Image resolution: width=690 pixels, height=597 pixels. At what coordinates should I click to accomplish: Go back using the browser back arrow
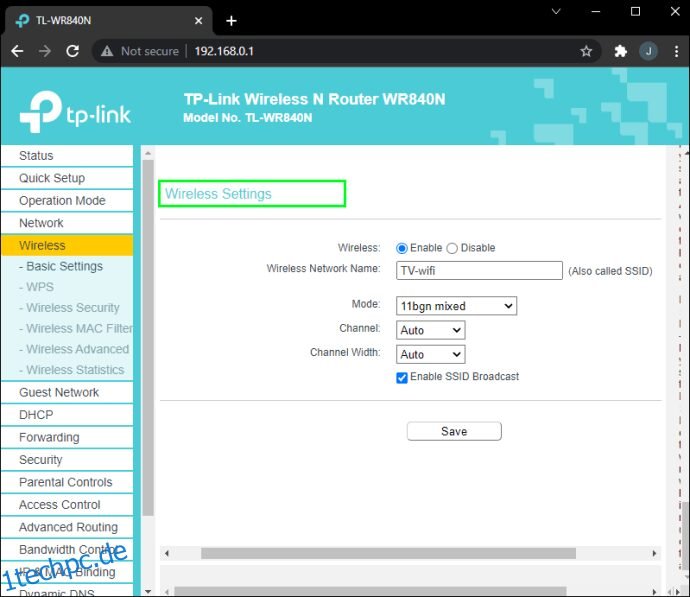click(17, 51)
